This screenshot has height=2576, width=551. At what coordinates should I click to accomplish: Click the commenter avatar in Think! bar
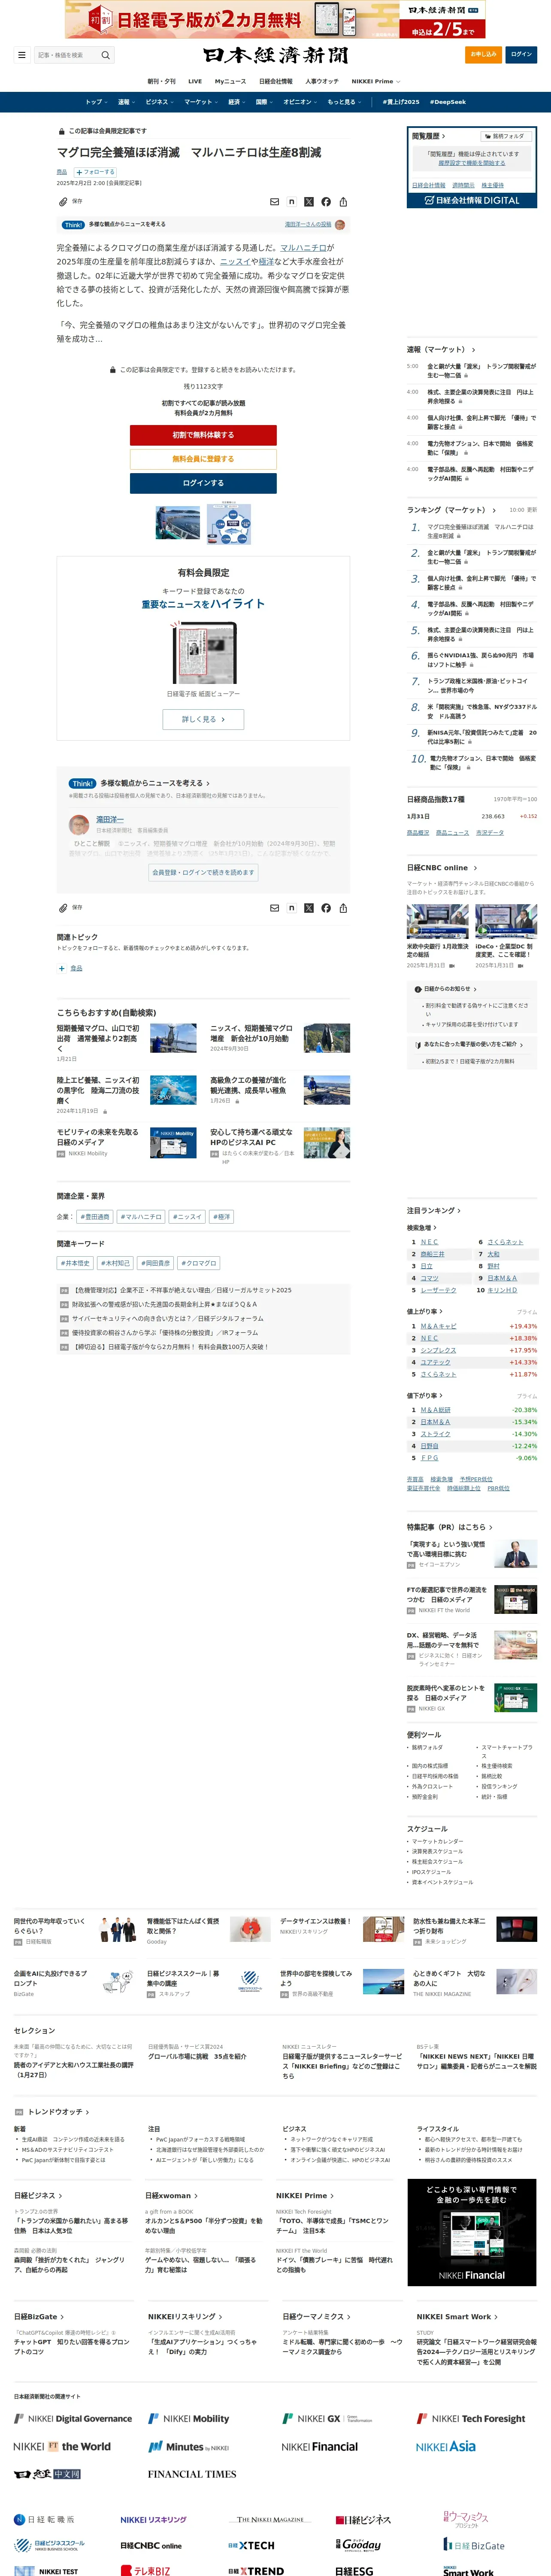coord(340,225)
